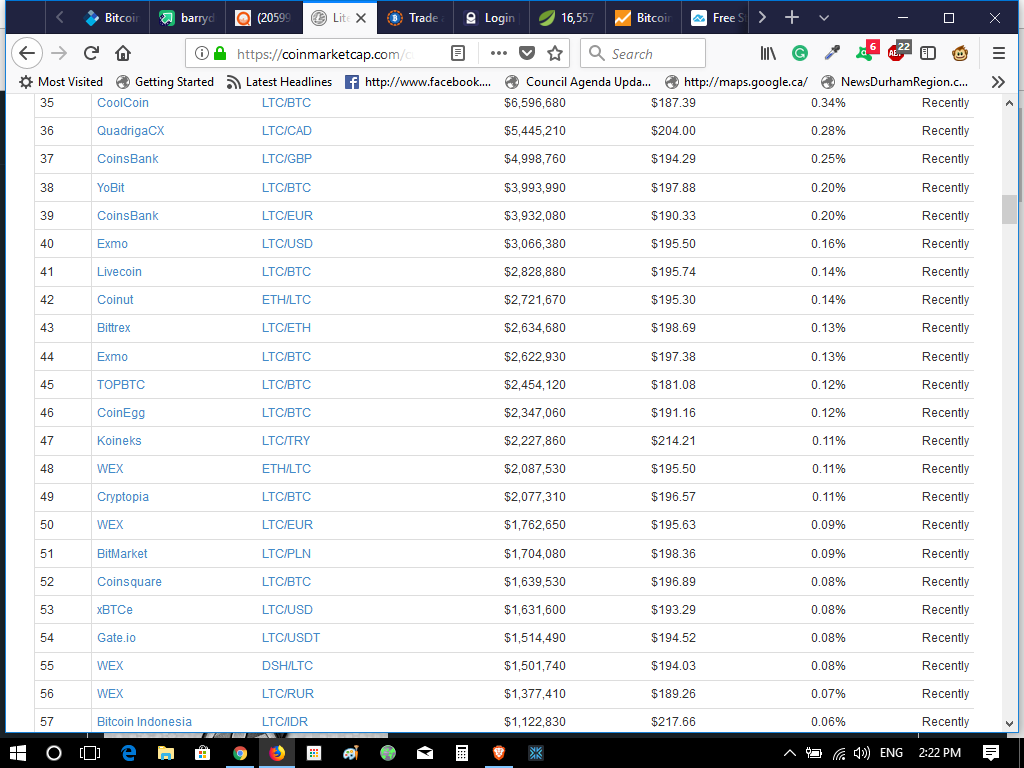1024x768 pixels.
Task: Open the green extension with badge 6
Action: tap(867, 52)
